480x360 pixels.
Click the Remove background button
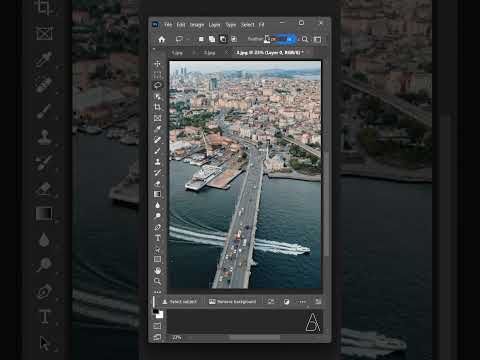click(x=233, y=302)
